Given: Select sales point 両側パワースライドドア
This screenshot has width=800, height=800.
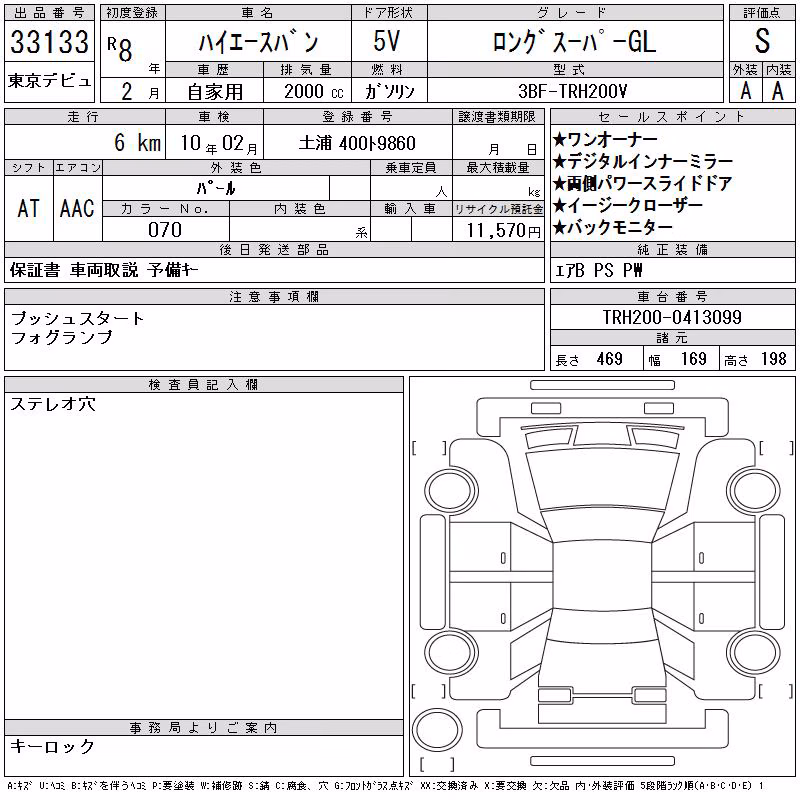Looking at the screenshot, I should point(643,183).
